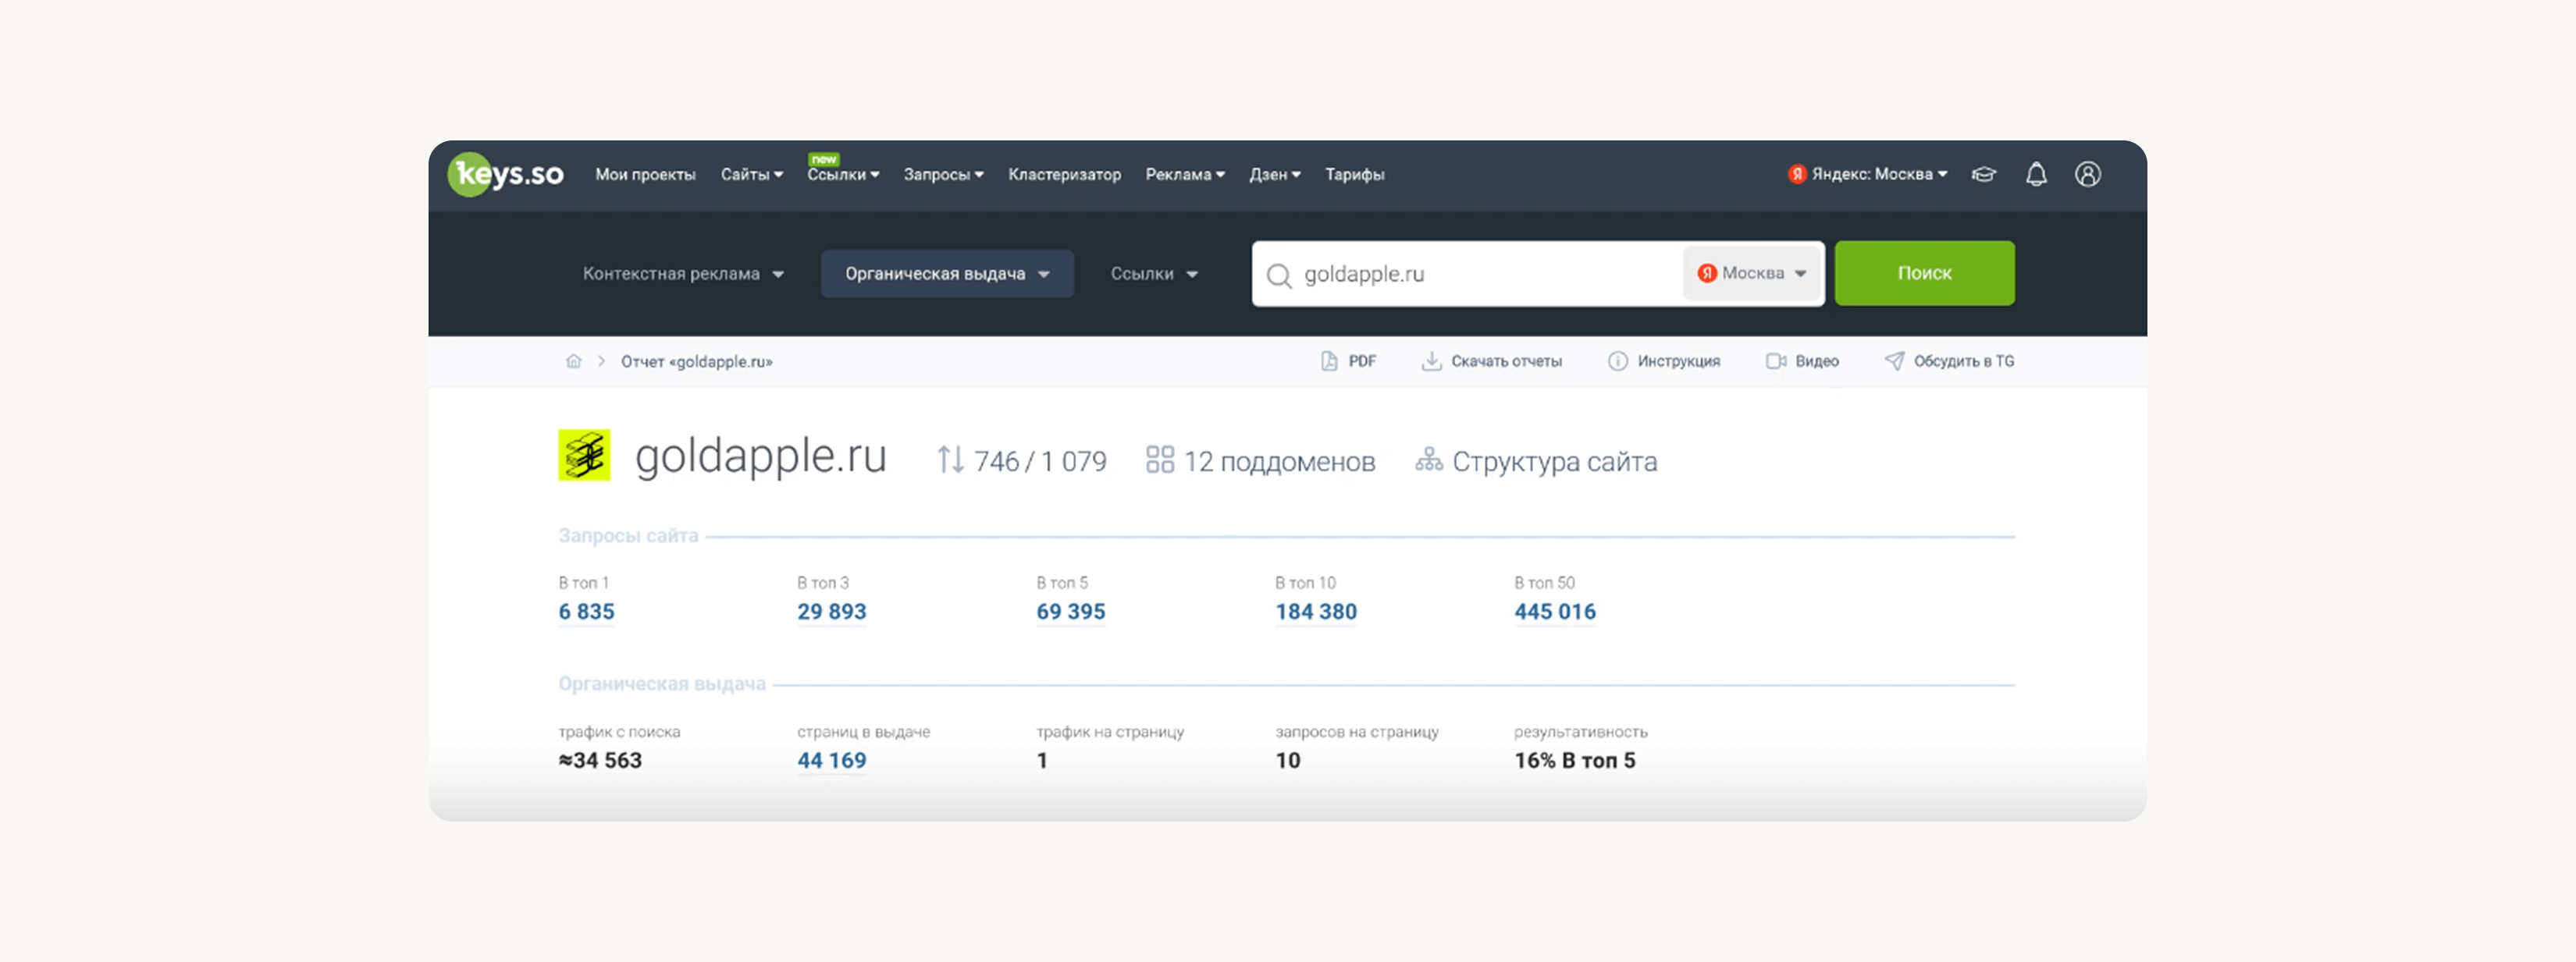Open the Яндекс: Москва region dropdown
This screenshot has height=962, width=2576.
pos(1868,174)
